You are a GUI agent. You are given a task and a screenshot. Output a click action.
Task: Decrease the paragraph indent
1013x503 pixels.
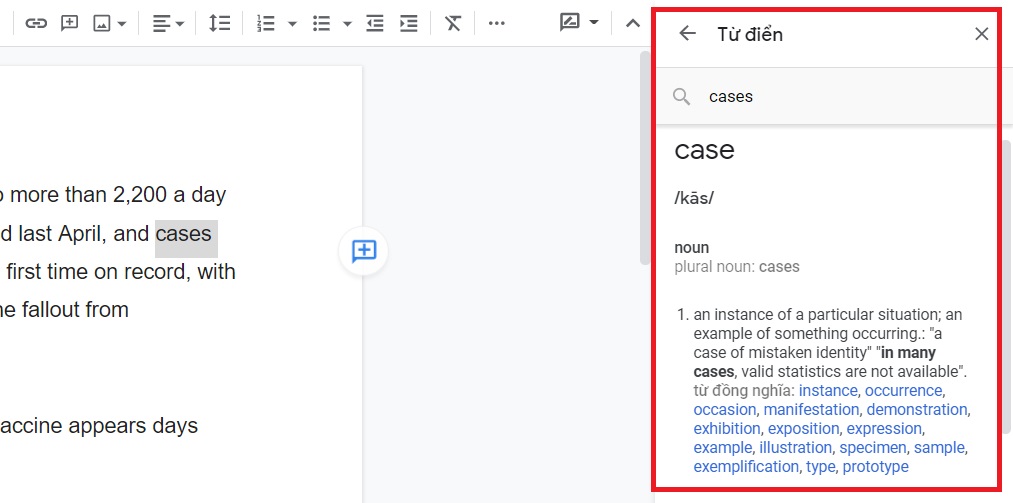click(375, 23)
